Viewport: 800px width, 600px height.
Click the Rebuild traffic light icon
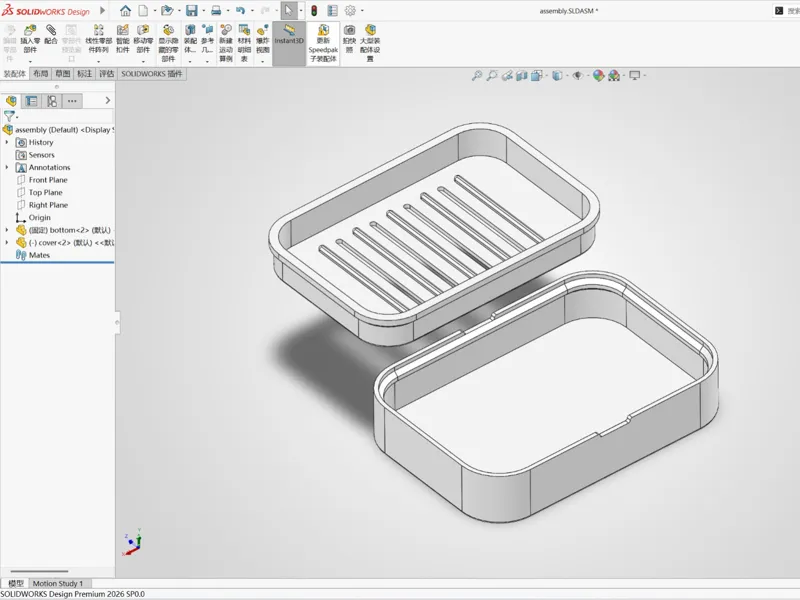point(314,10)
